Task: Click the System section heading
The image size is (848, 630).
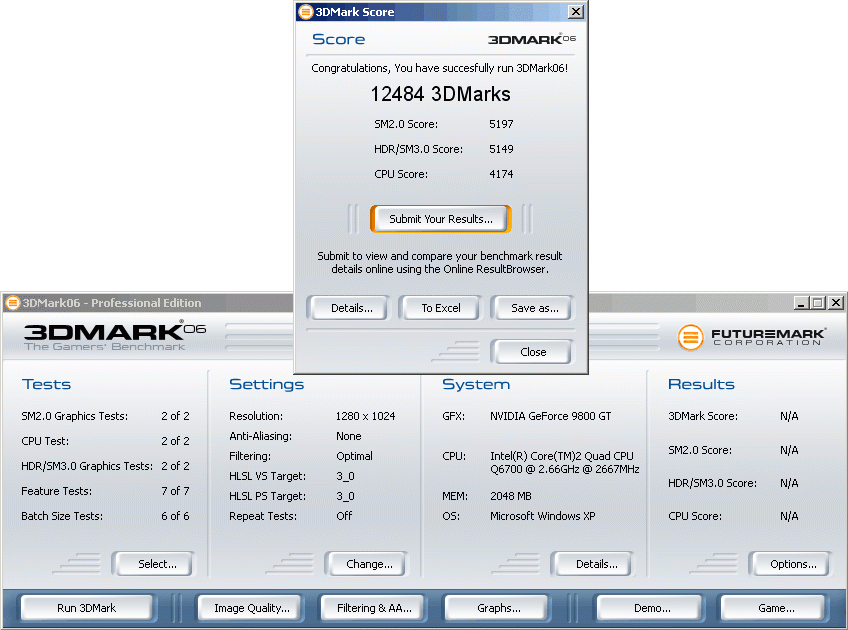Action: (476, 384)
